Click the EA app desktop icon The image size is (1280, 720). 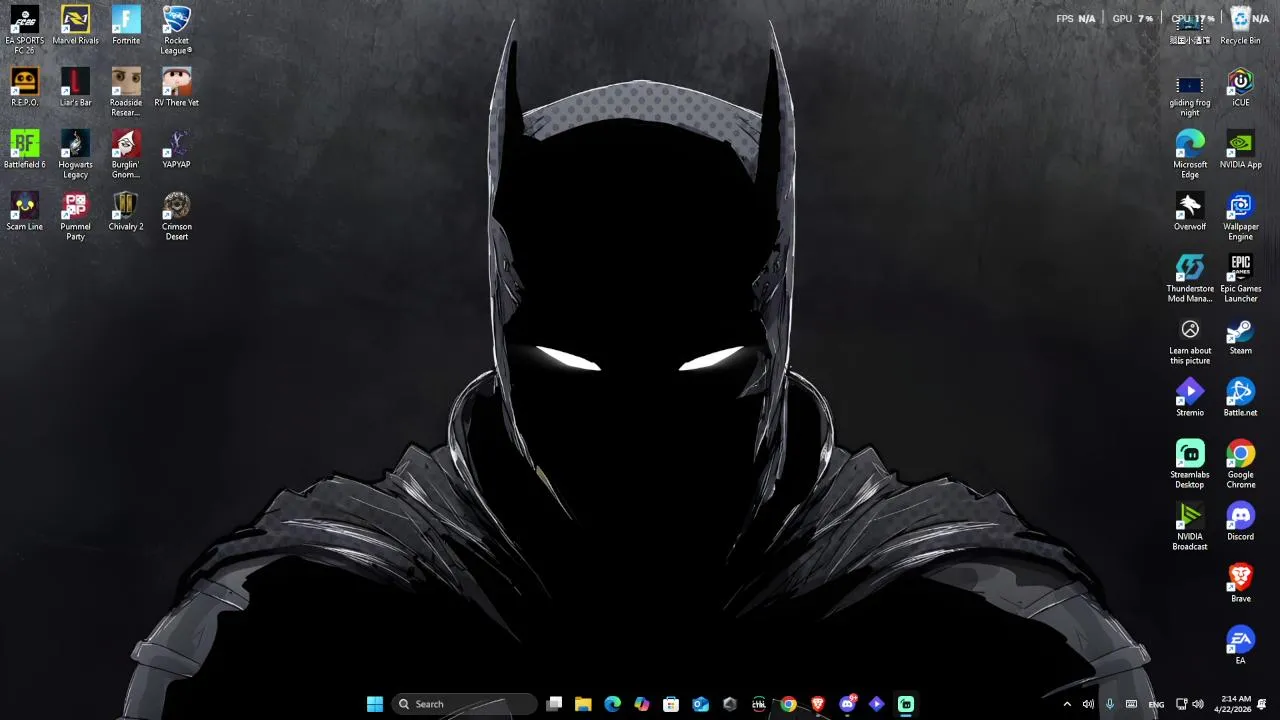(x=1241, y=646)
